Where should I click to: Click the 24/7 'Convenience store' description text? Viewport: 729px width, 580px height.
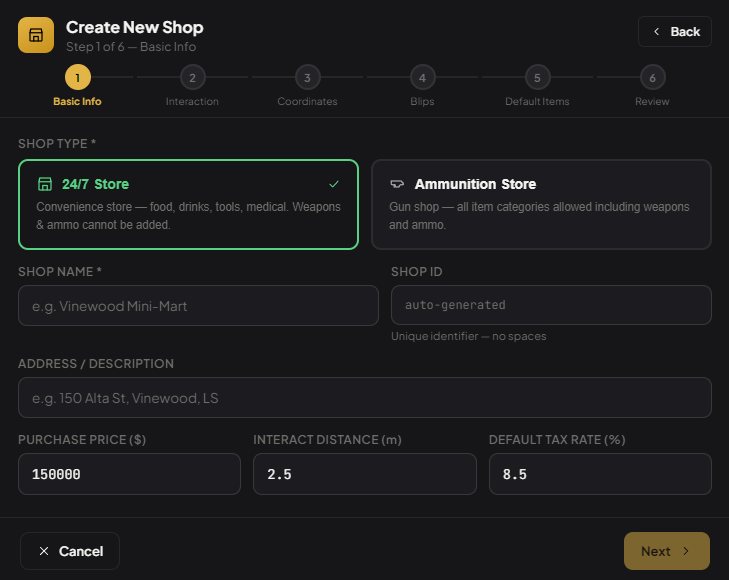tap(188, 216)
